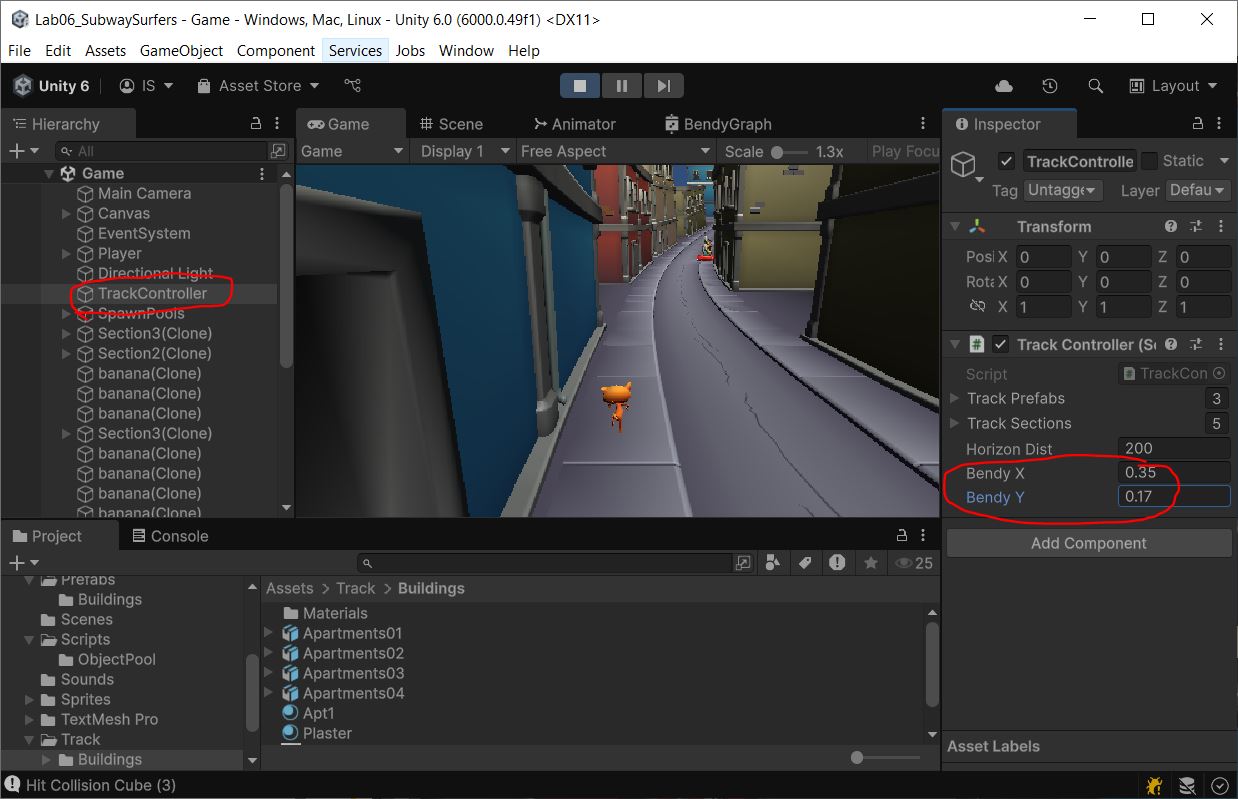The height and width of the screenshot is (799, 1238).
Task: Open the Tag dropdown
Action: click(1062, 190)
